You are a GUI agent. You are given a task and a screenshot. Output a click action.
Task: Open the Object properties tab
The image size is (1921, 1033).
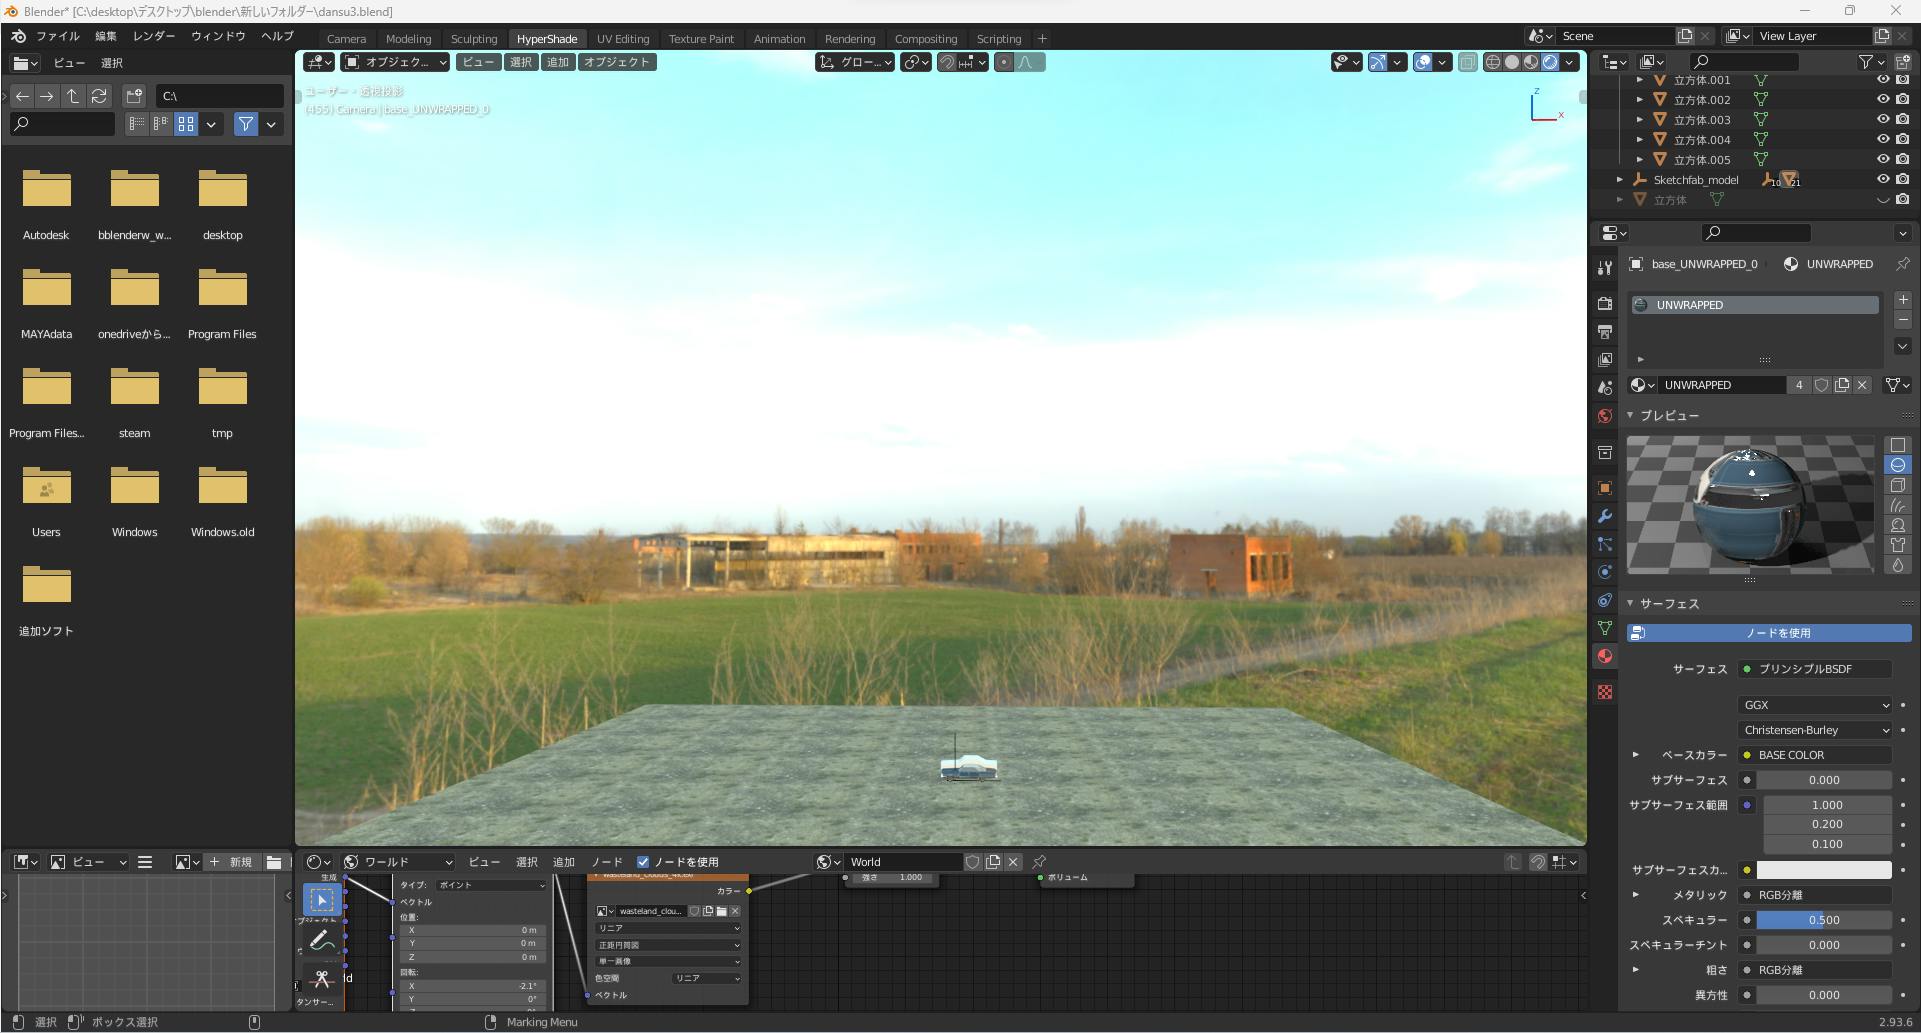point(1605,488)
